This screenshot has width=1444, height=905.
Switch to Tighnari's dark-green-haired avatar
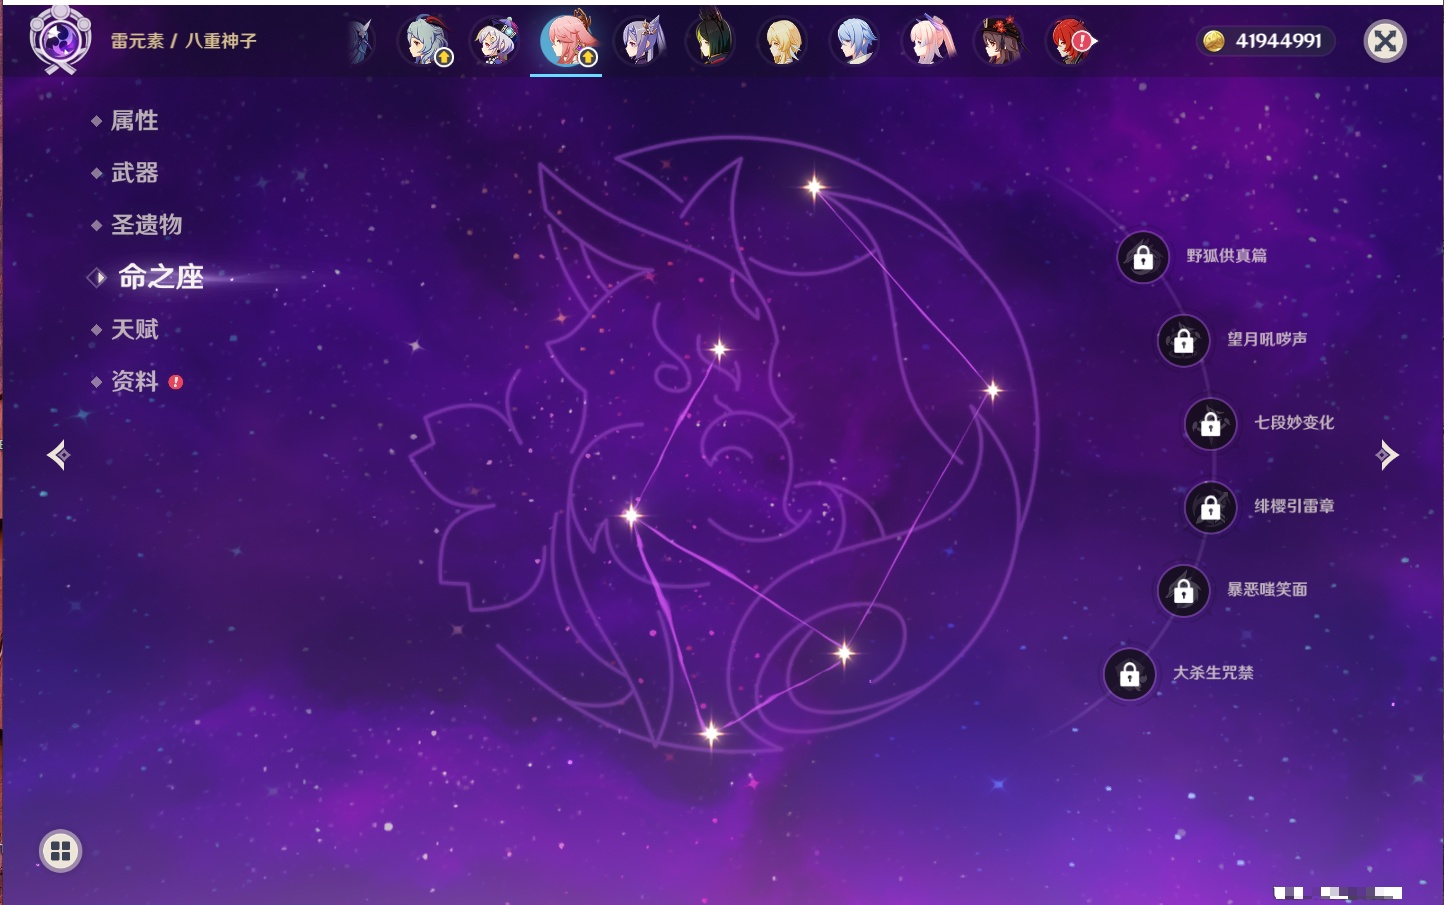coord(711,41)
